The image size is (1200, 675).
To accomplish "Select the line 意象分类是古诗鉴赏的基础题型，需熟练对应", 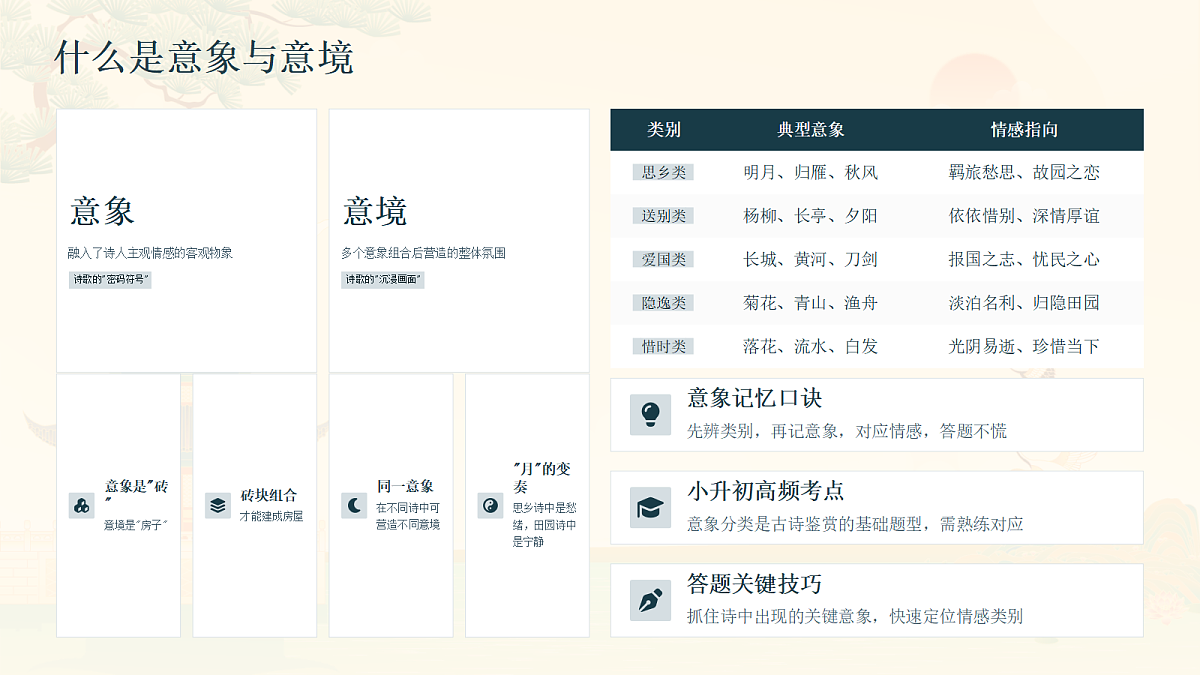I will pos(855,524).
